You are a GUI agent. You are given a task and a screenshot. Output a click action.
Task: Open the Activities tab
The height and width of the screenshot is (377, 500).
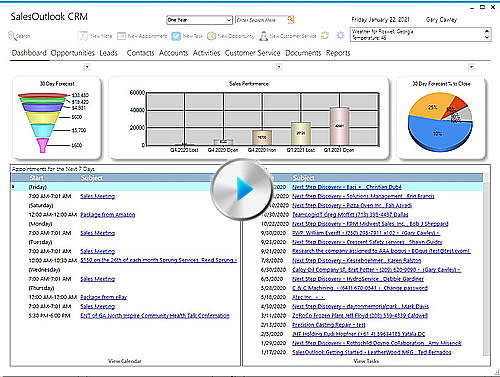pos(206,53)
